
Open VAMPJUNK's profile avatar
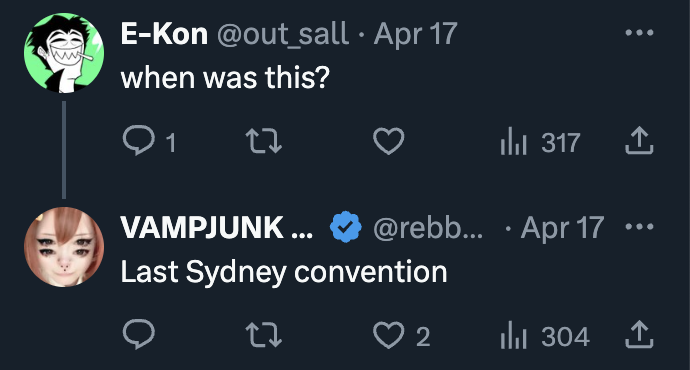tap(64, 247)
